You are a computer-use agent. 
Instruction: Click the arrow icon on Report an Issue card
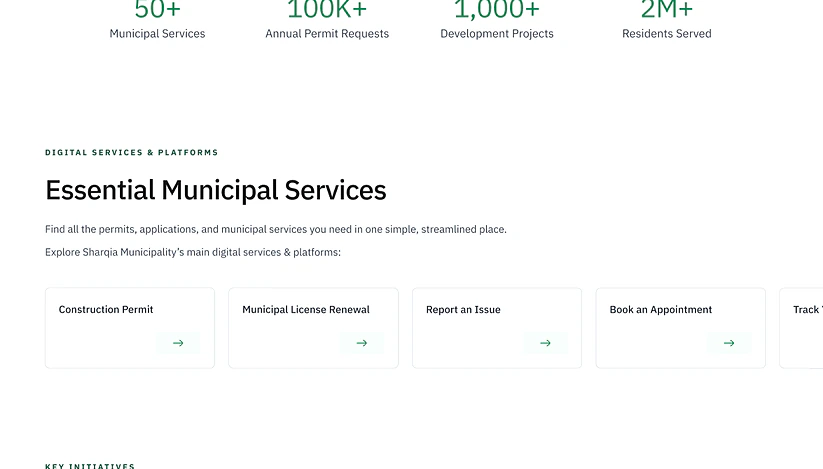click(546, 343)
